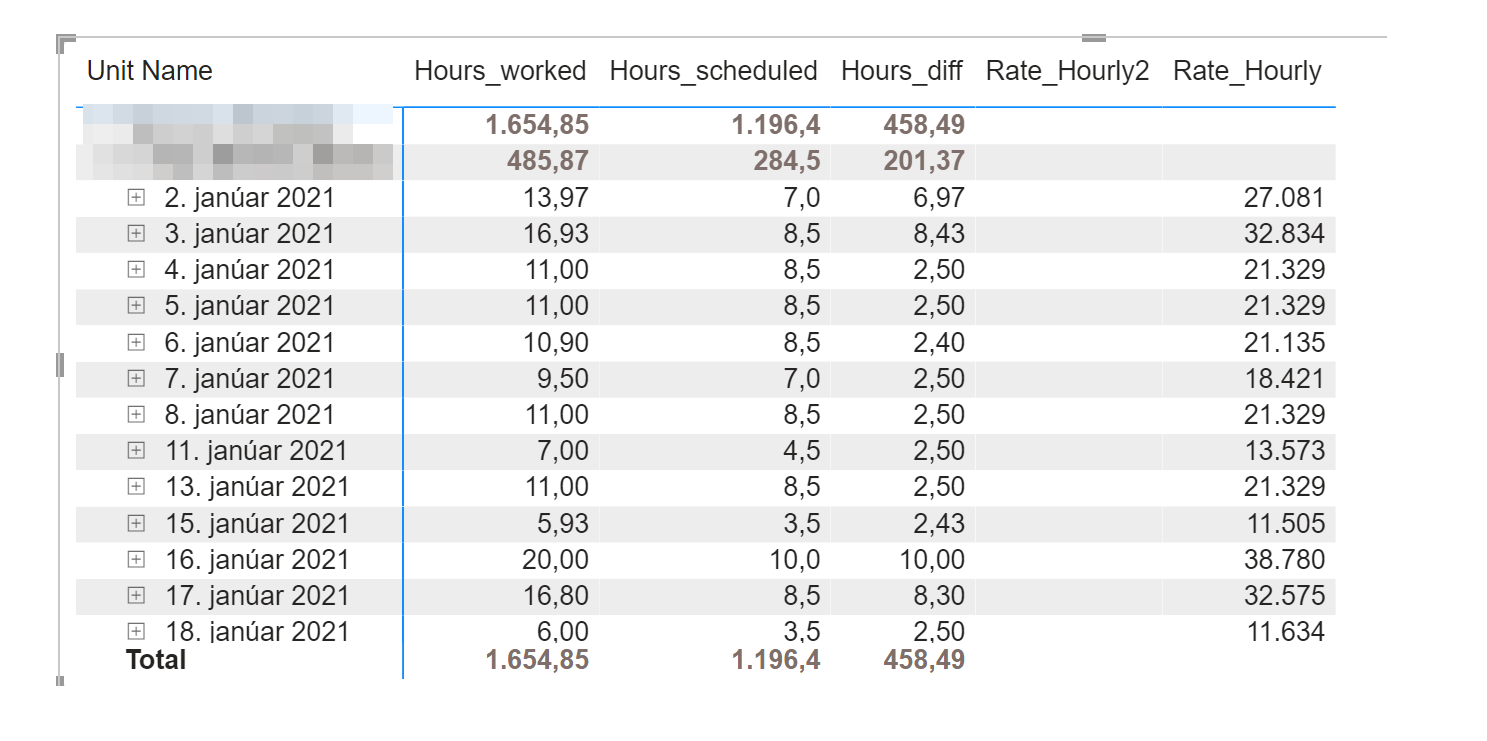Expand the 8. janúar 2021 row
Viewport: 1487px width, 741px height.
point(136,415)
